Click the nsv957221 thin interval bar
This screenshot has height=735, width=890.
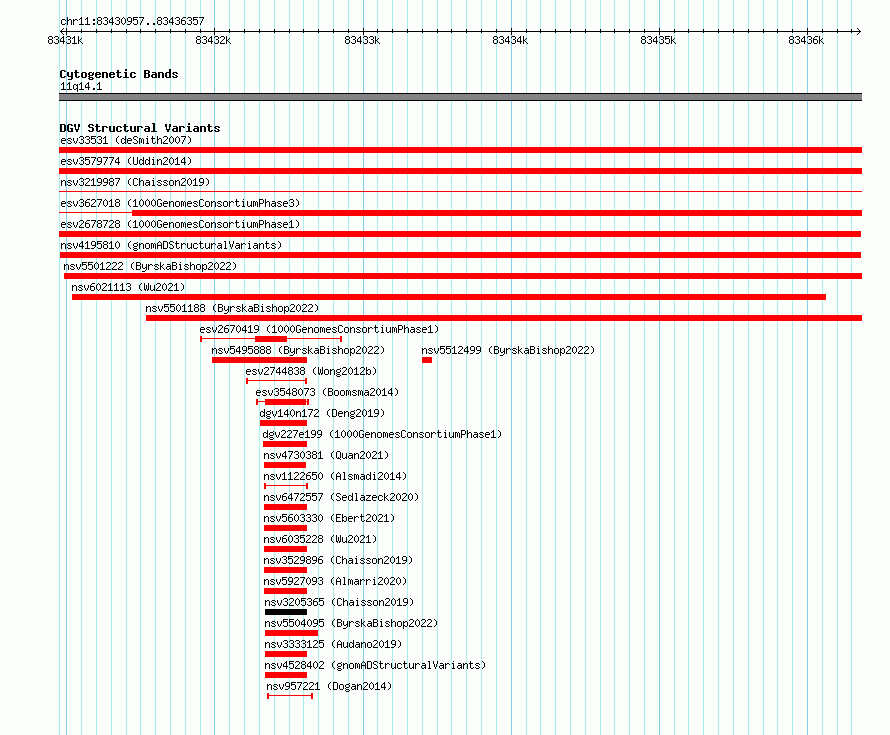(290, 696)
